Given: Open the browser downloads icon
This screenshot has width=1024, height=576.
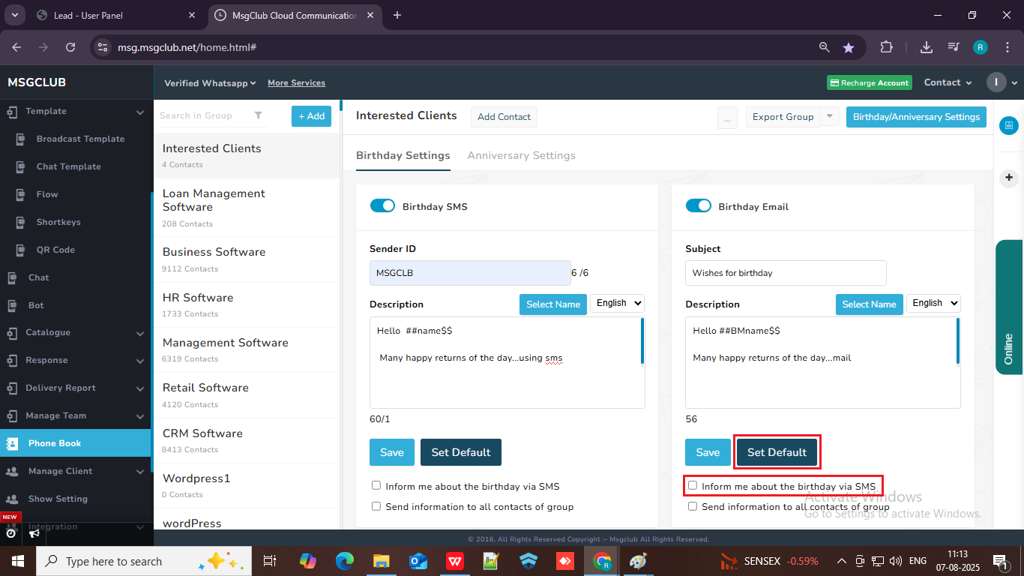Looking at the screenshot, I should [926, 47].
